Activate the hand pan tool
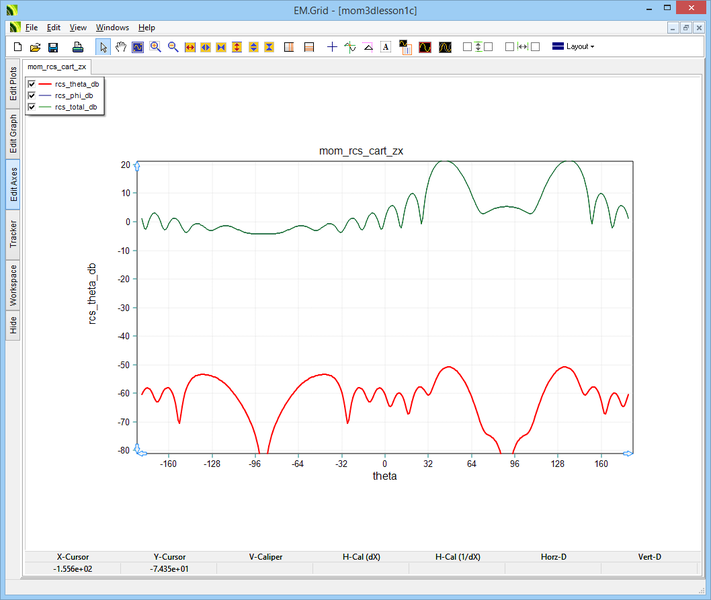 (121, 47)
